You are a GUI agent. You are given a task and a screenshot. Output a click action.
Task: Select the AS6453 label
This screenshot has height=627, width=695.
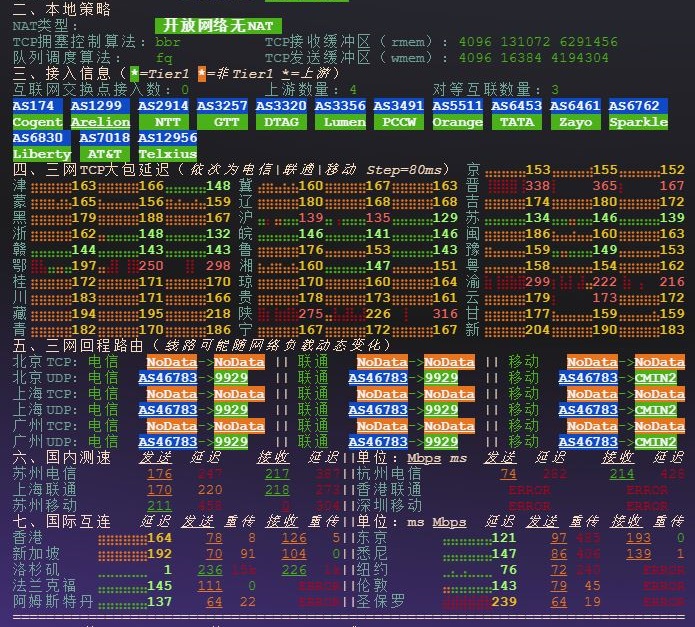516,105
